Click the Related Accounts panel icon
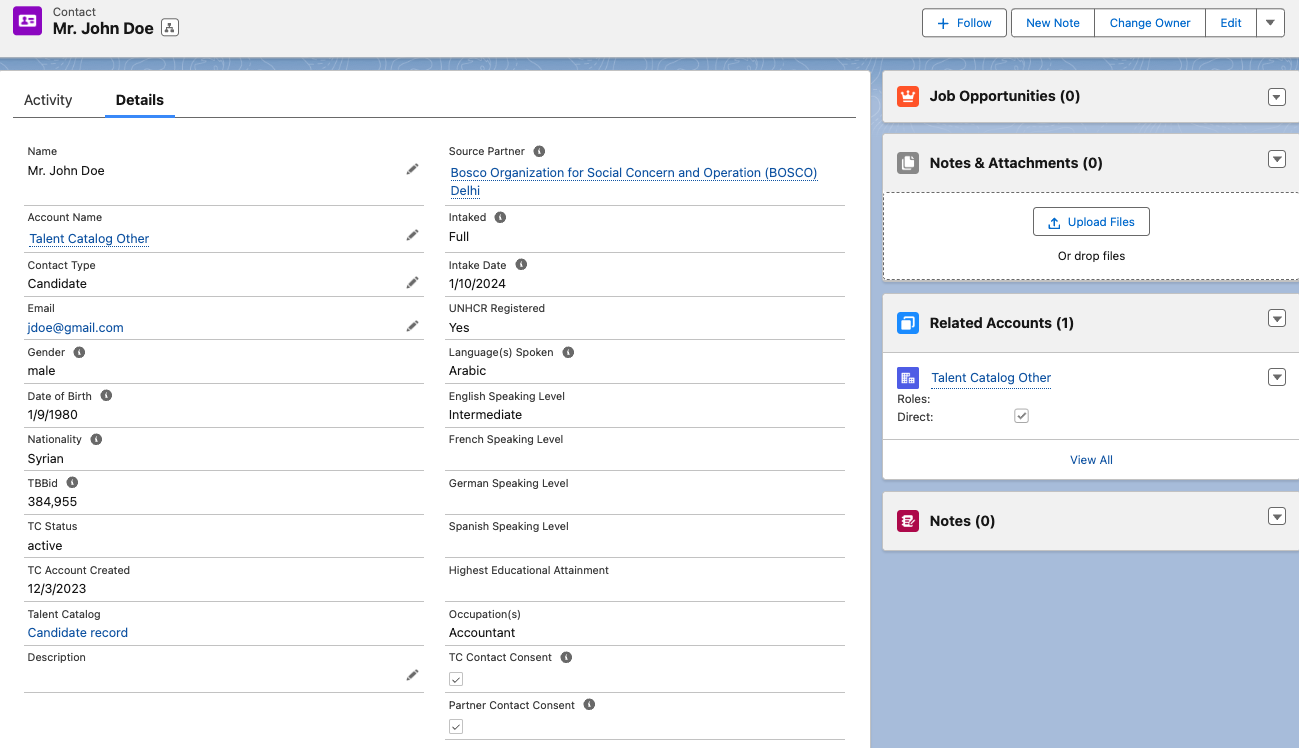The width and height of the screenshot is (1299, 748). point(909,322)
